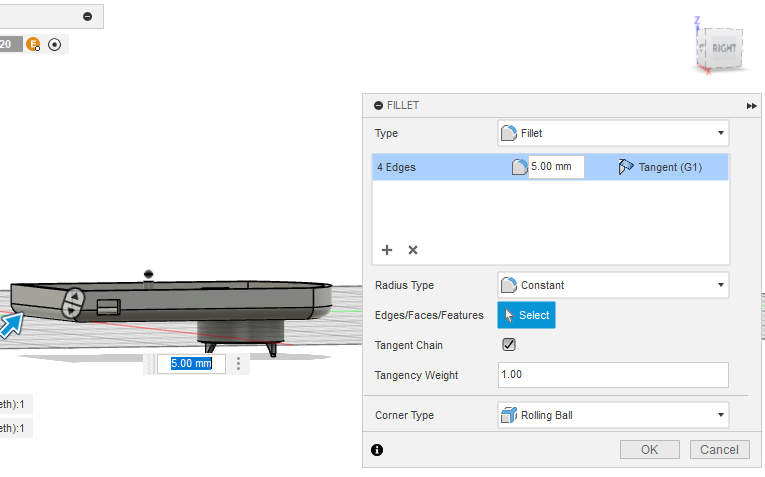
Task: Remove selection set with the X icon
Action: 413,250
